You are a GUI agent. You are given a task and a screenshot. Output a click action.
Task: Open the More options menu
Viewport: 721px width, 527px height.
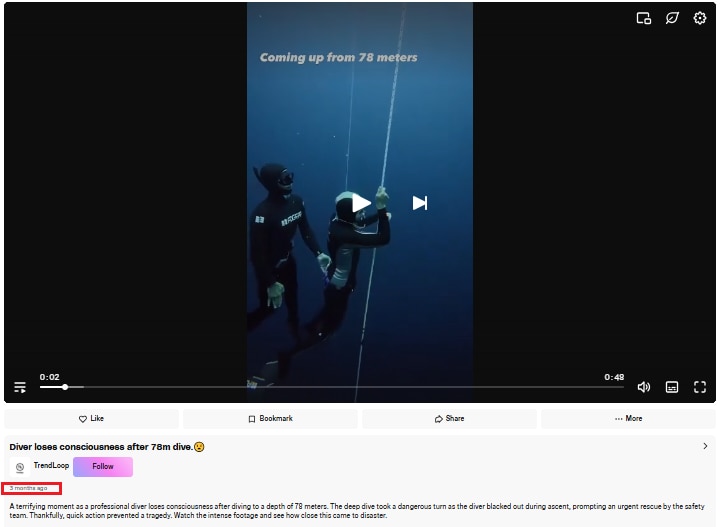628,418
